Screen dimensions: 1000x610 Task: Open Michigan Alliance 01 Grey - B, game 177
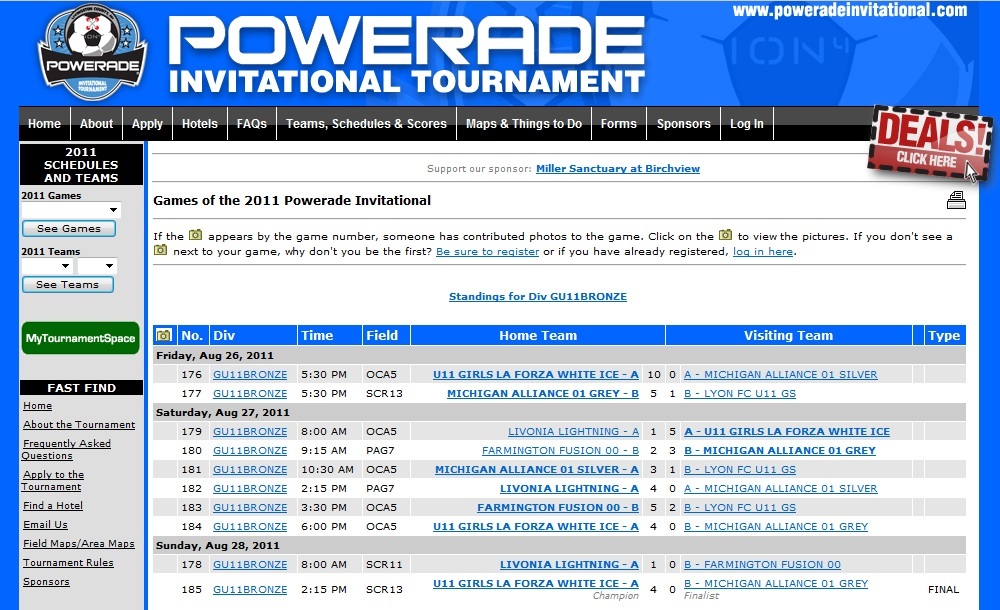543,394
